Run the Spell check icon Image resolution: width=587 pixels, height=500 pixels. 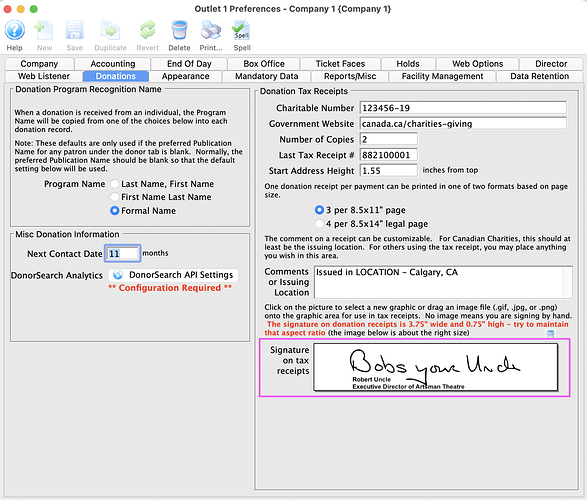pyautogui.click(x=242, y=31)
